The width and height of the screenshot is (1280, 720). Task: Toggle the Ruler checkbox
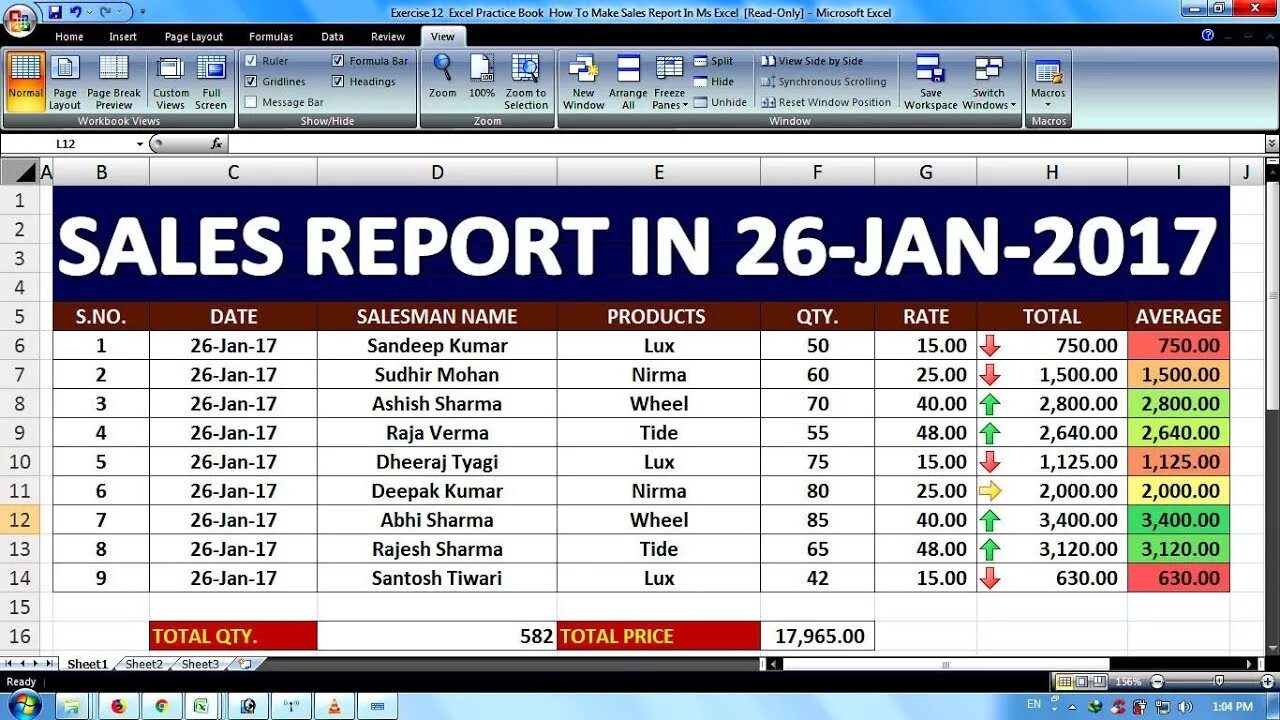(x=251, y=61)
